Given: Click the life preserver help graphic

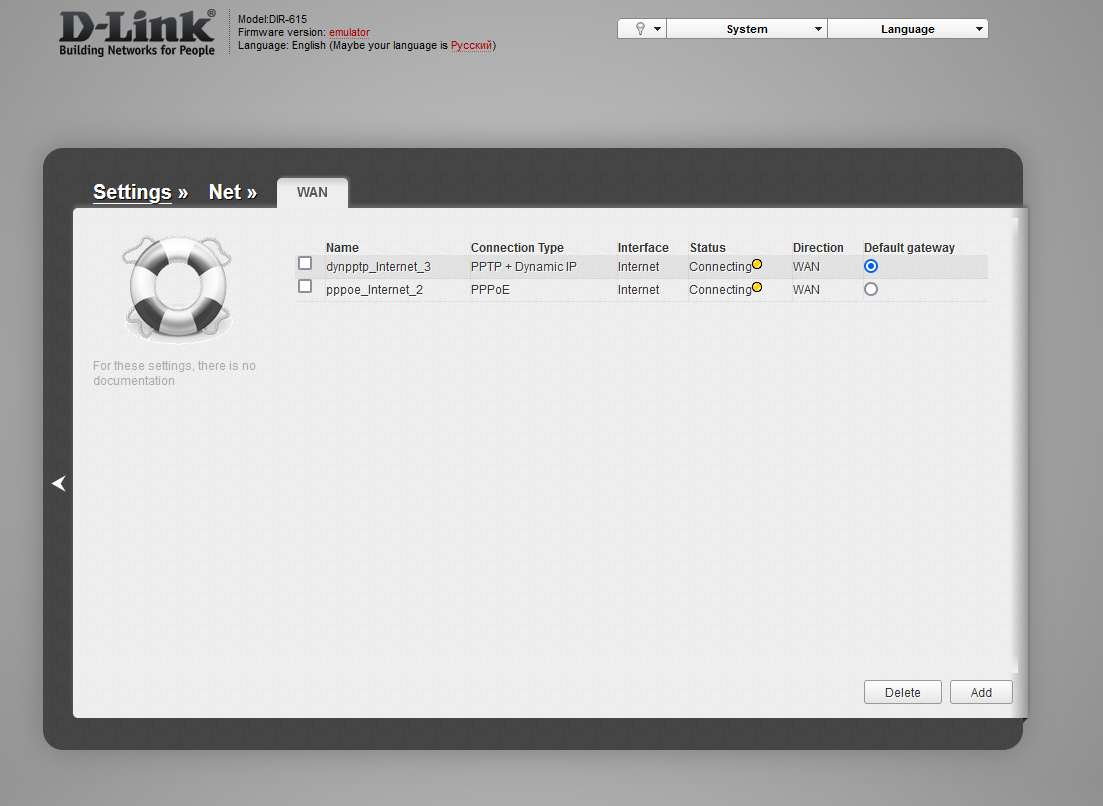Looking at the screenshot, I should coord(177,288).
